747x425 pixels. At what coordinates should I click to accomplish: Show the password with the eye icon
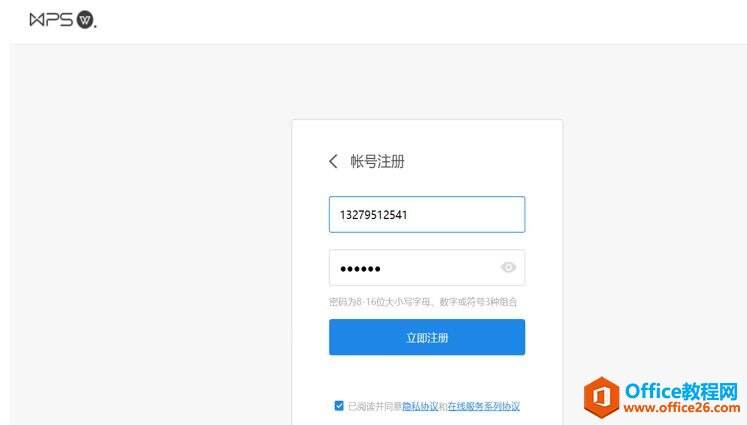click(508, 267)
